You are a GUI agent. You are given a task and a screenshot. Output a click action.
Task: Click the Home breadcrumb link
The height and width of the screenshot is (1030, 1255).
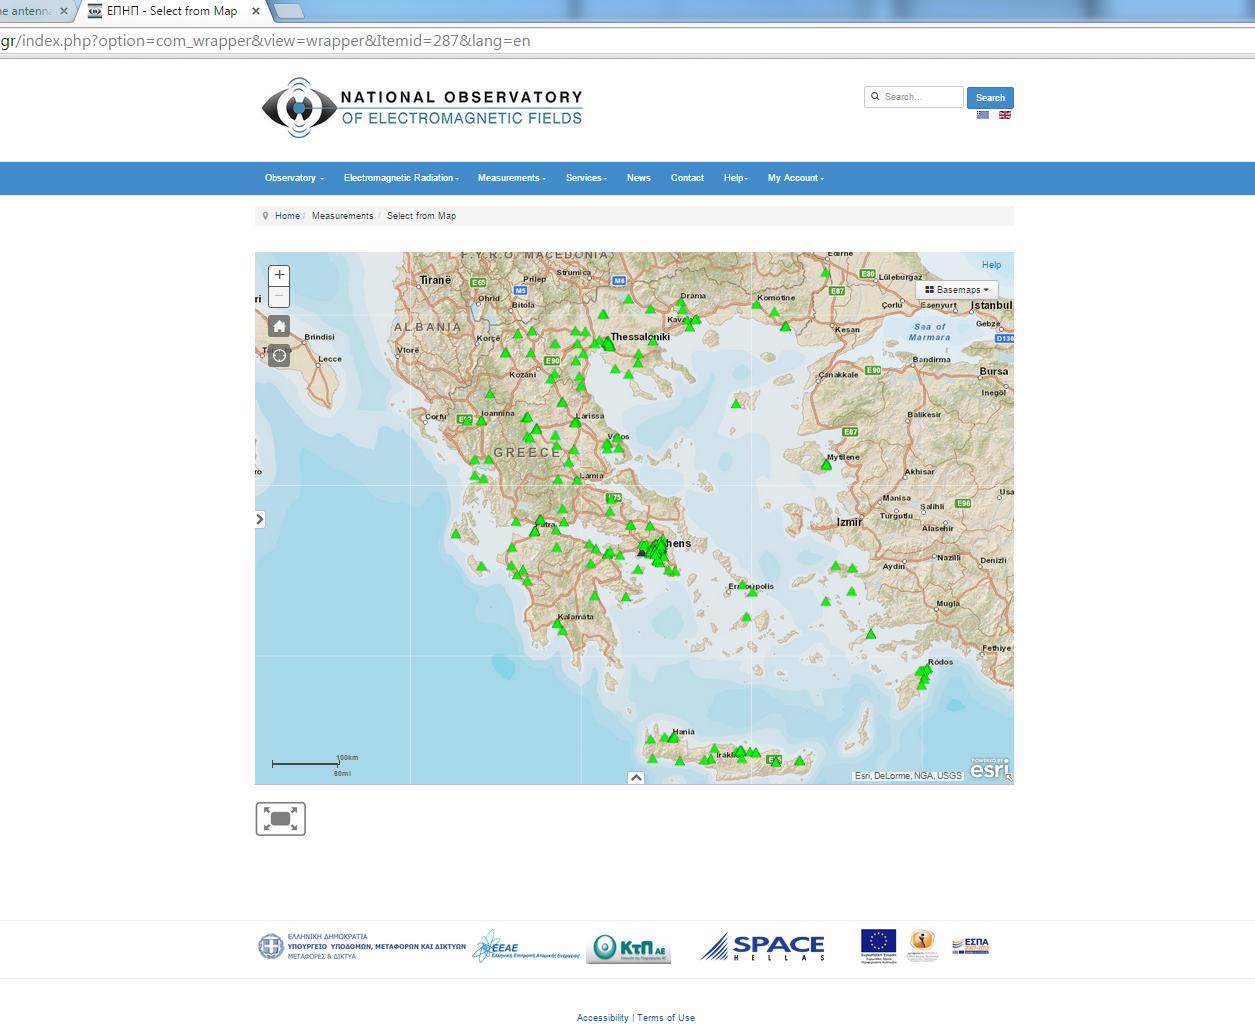pos(287,216)
